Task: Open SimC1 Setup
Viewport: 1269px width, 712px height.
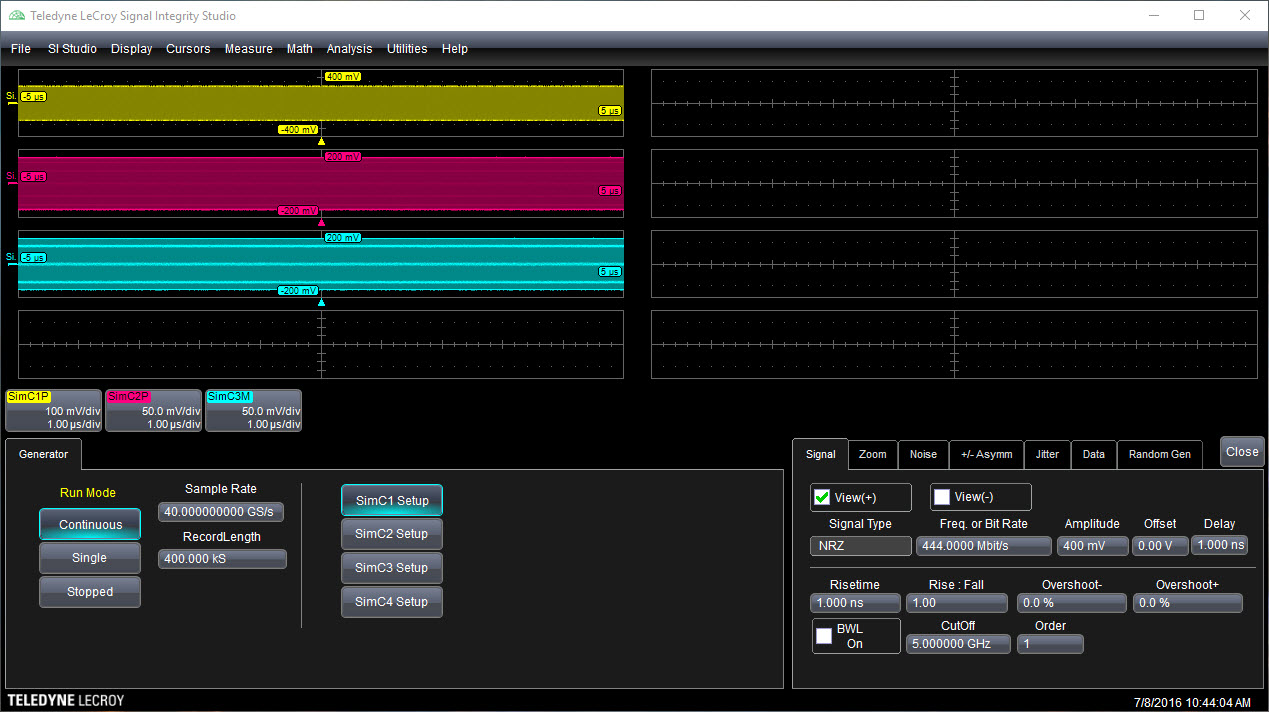Action: [x=392, y=500]
